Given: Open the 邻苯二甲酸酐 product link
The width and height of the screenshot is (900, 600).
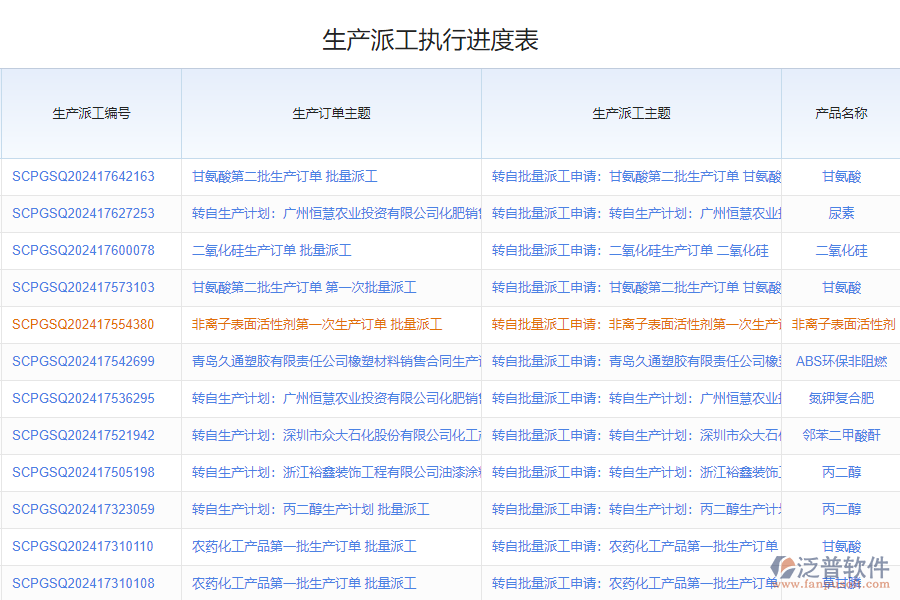Looking at the screenshot, I should [x=841, y=436].
